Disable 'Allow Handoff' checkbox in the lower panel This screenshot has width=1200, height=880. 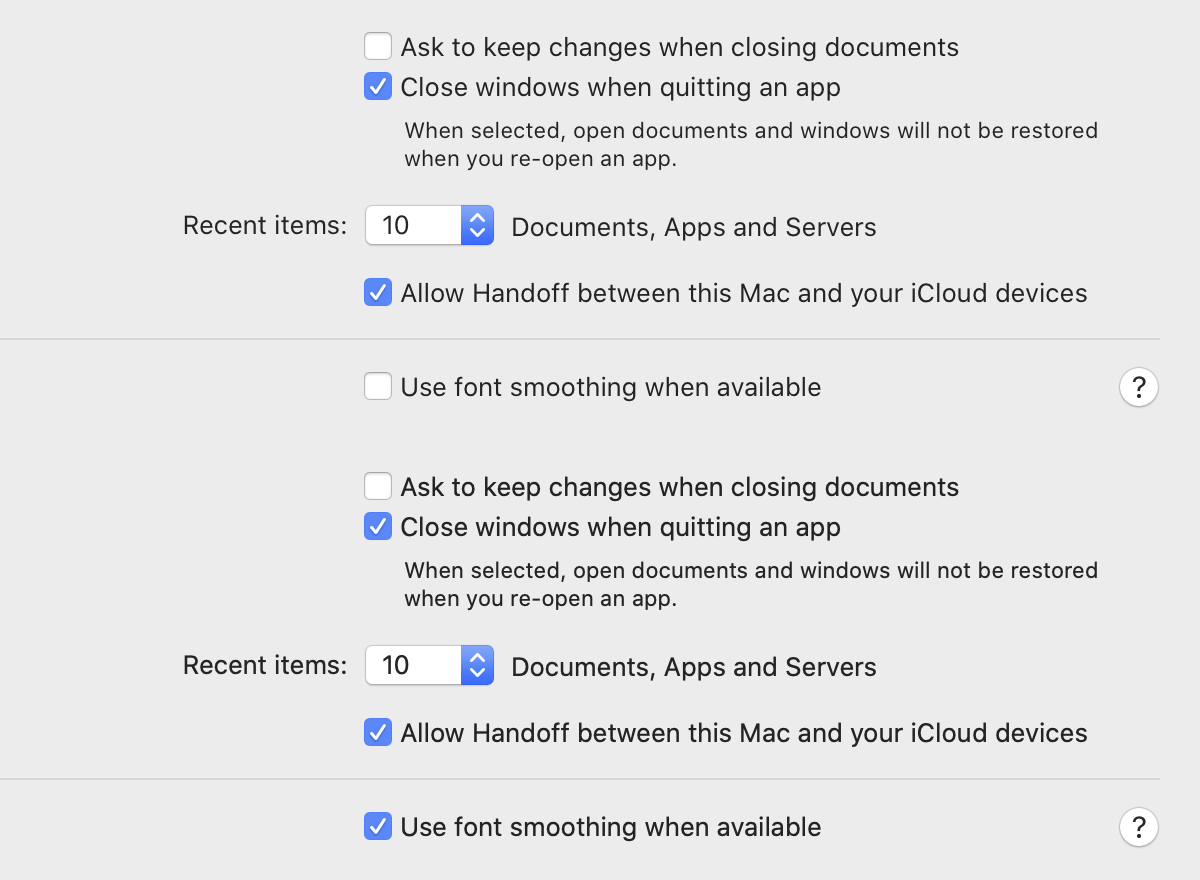tap(378, 733)
